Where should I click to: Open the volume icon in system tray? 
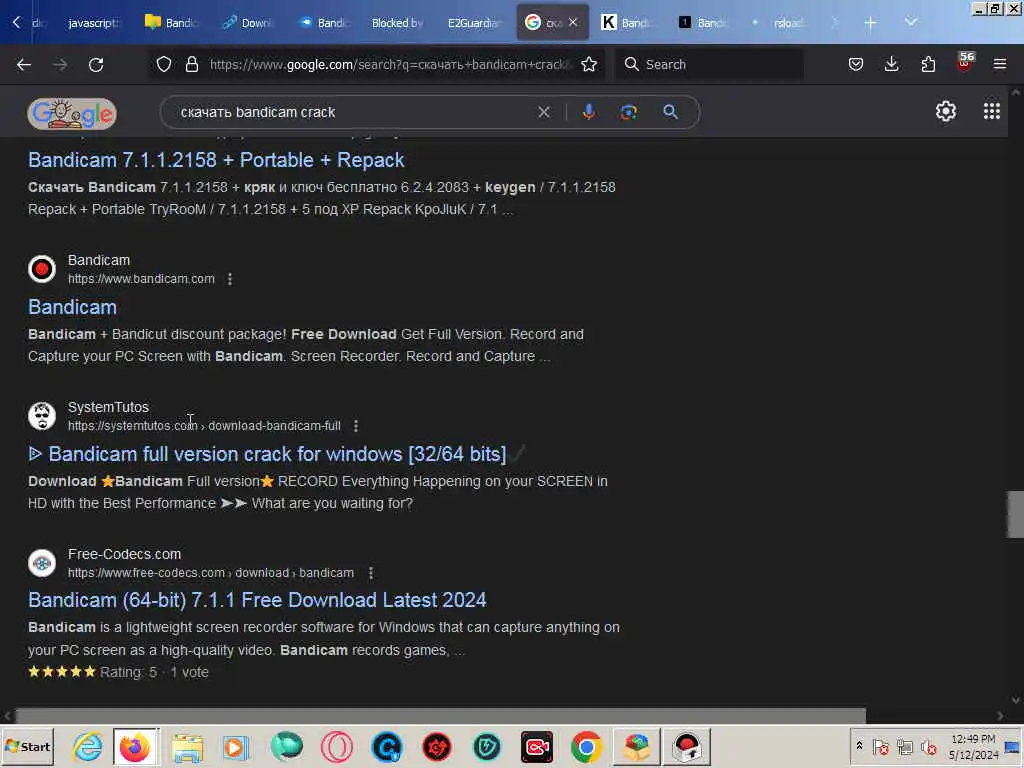tap(928, 746)
